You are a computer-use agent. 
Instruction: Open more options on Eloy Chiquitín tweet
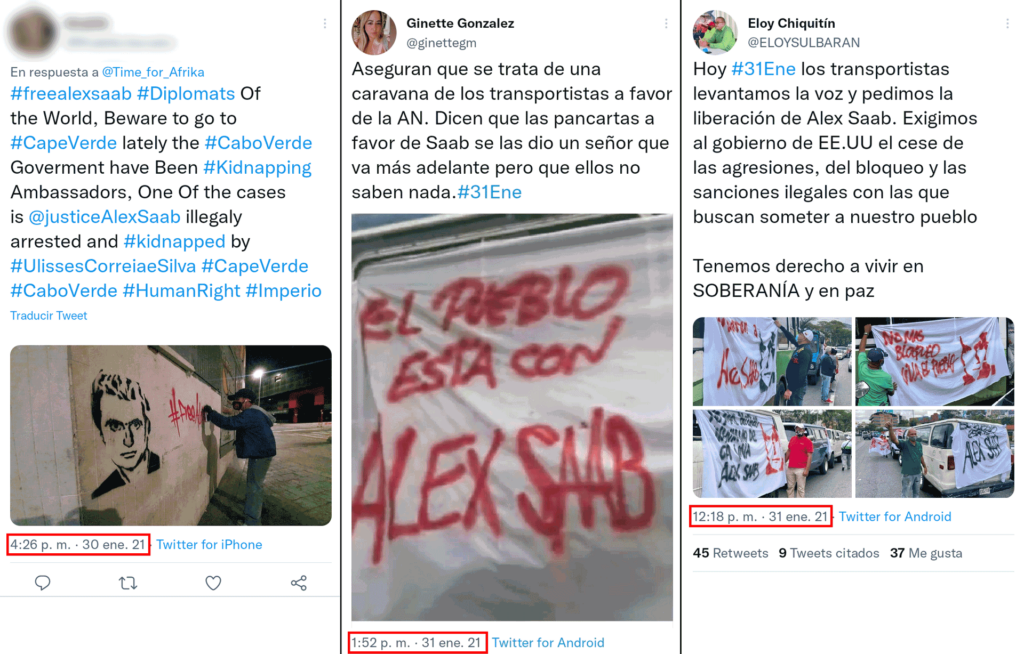pyautogui.click(x=1007, y=24)
